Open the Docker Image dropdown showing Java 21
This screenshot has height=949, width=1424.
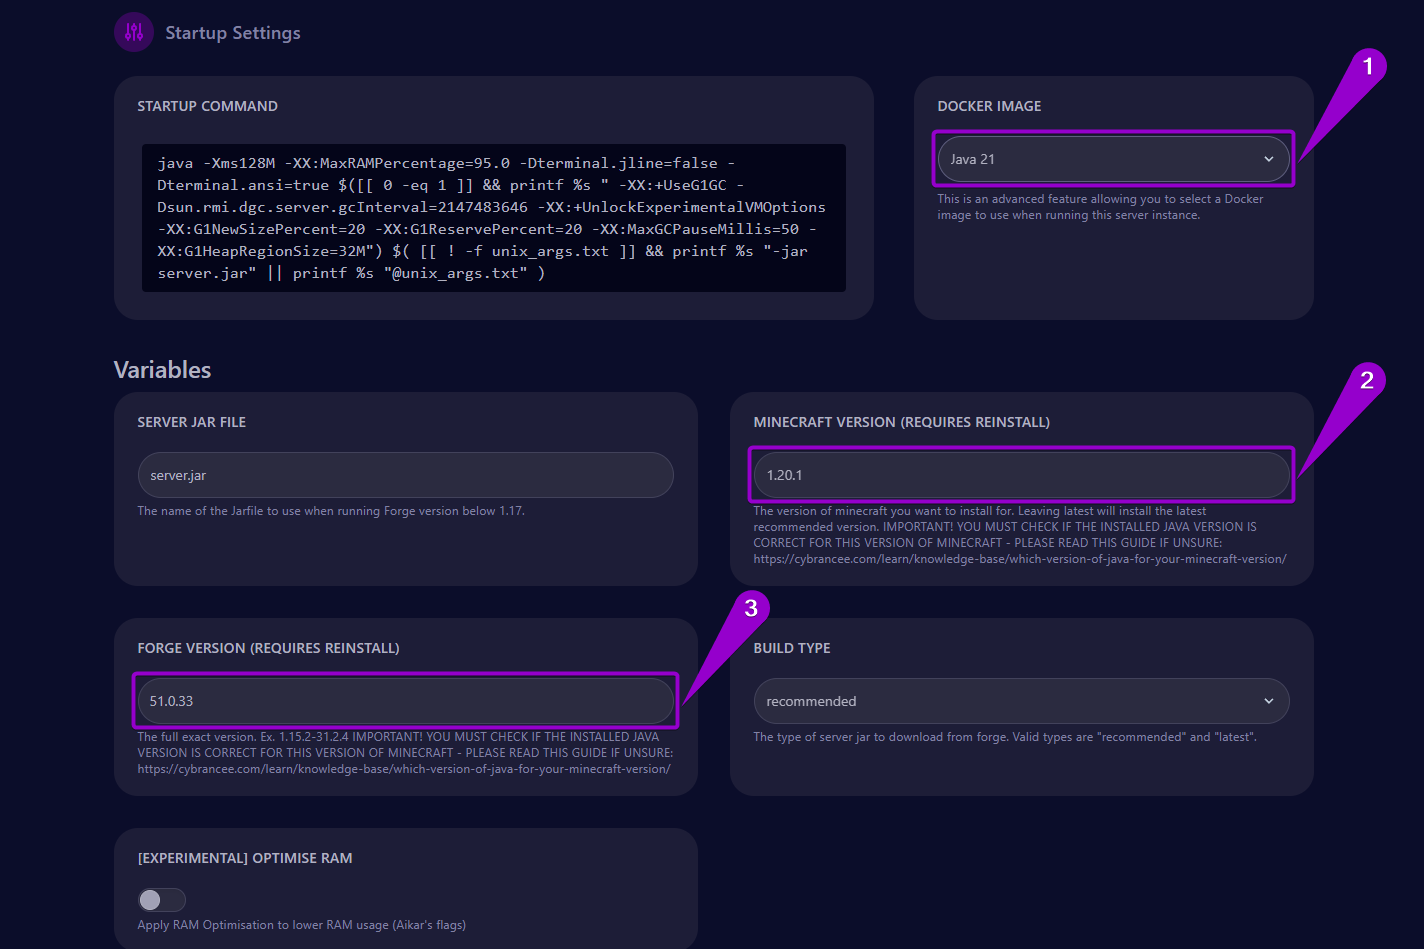tap(1113, 159)
